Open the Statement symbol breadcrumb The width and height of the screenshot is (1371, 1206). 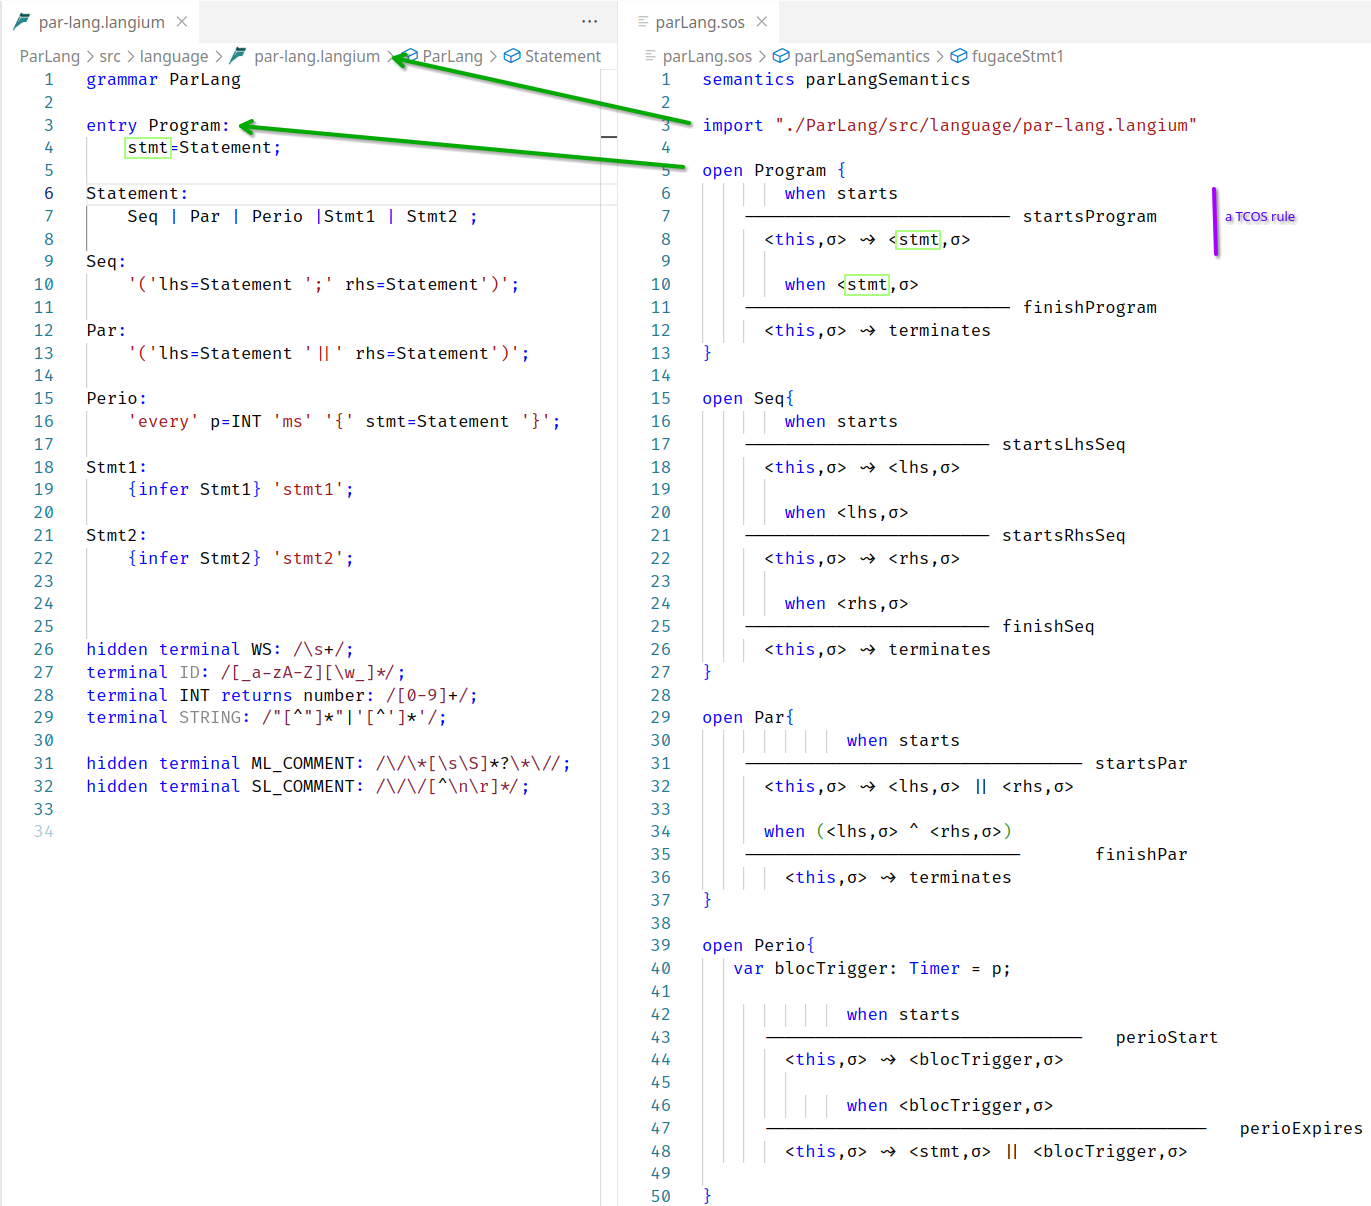[x=563, y=57]
